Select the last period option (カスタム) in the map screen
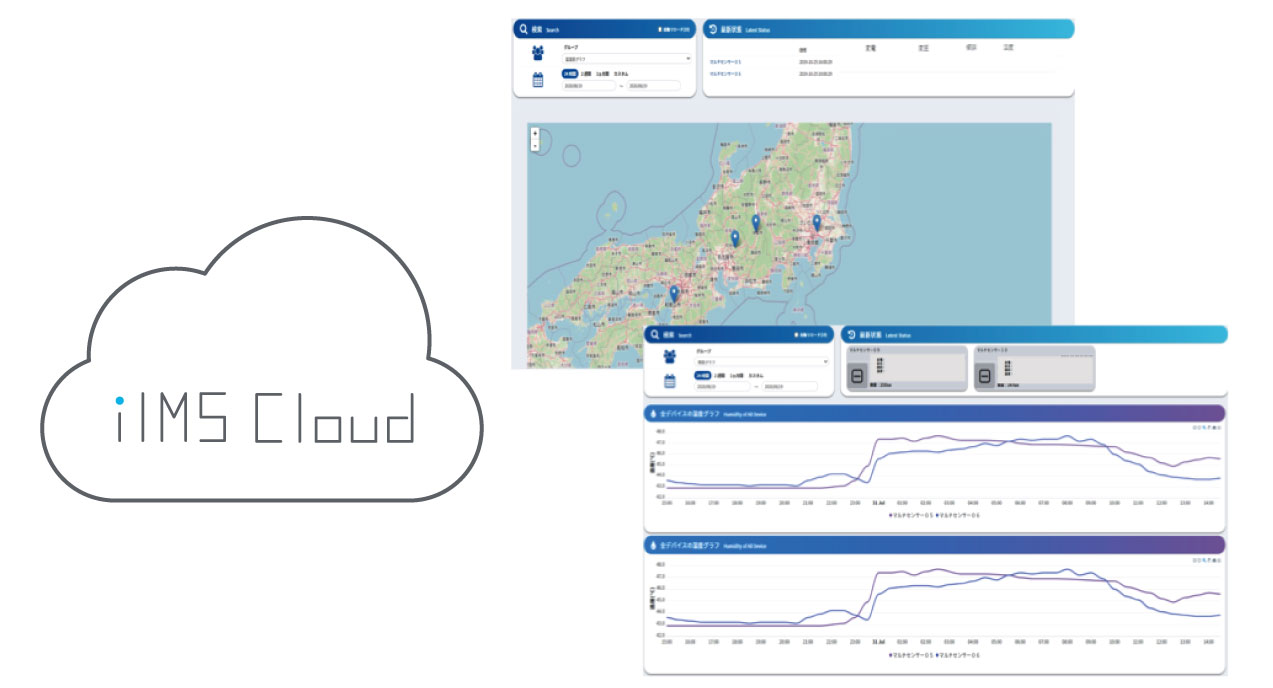Screen dimensions: 1273x688 point(621,74)
